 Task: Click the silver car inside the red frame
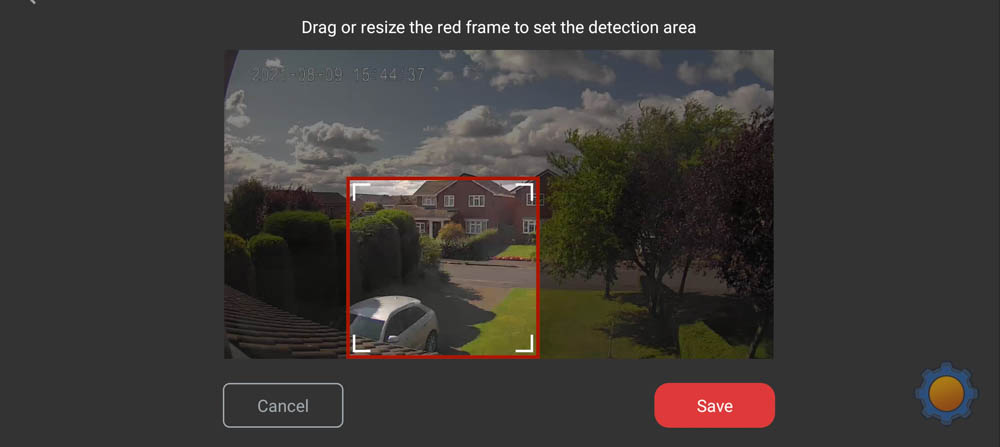click(393, 323)
